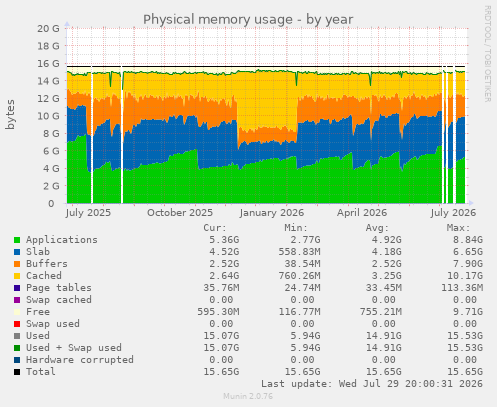Click Slab max value 6.65G
This screenshot has width=497, height=407.
pyautogui.click(x=468, y=252)
